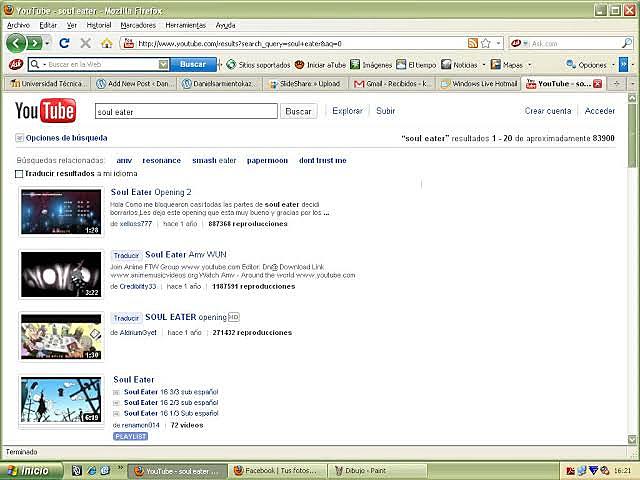This screenshot has width=640, height=480.
Task: Open the Editar menu
Action: click(x=48, y=25)
